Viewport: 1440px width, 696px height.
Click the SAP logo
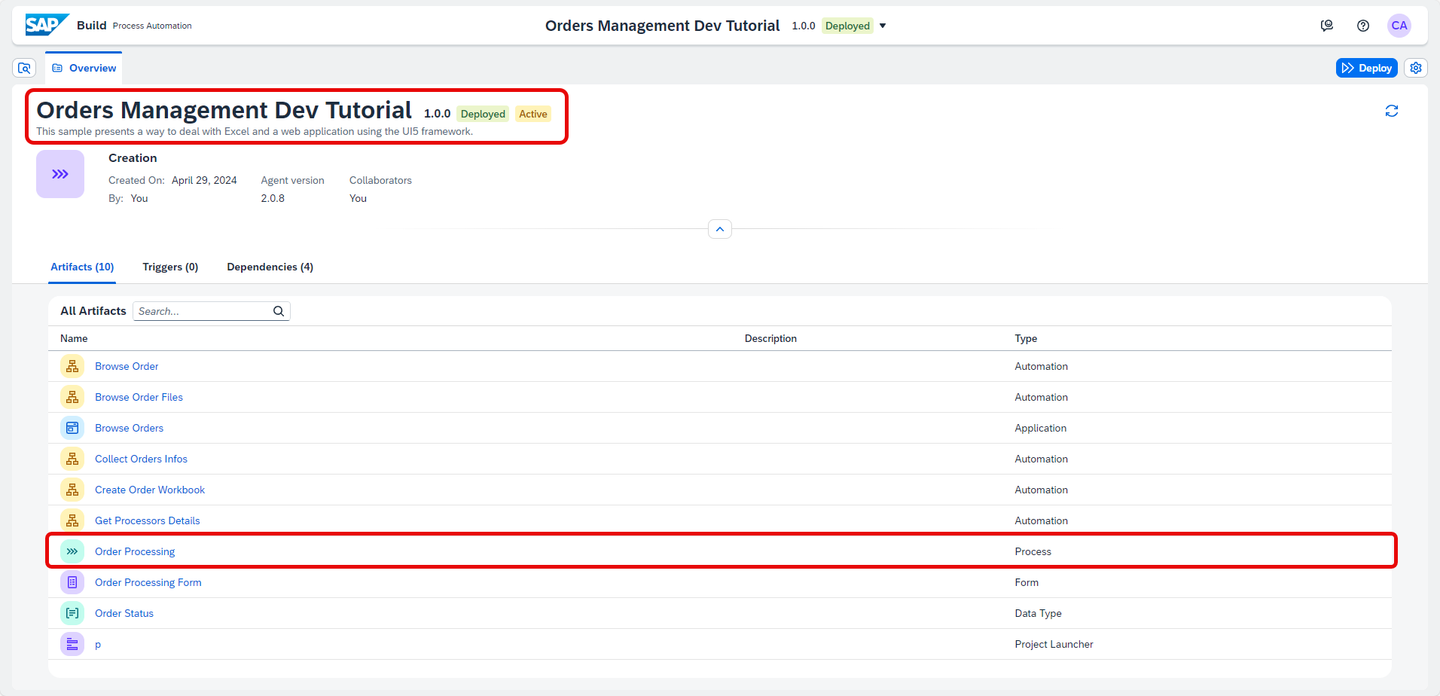pos(47,25)
